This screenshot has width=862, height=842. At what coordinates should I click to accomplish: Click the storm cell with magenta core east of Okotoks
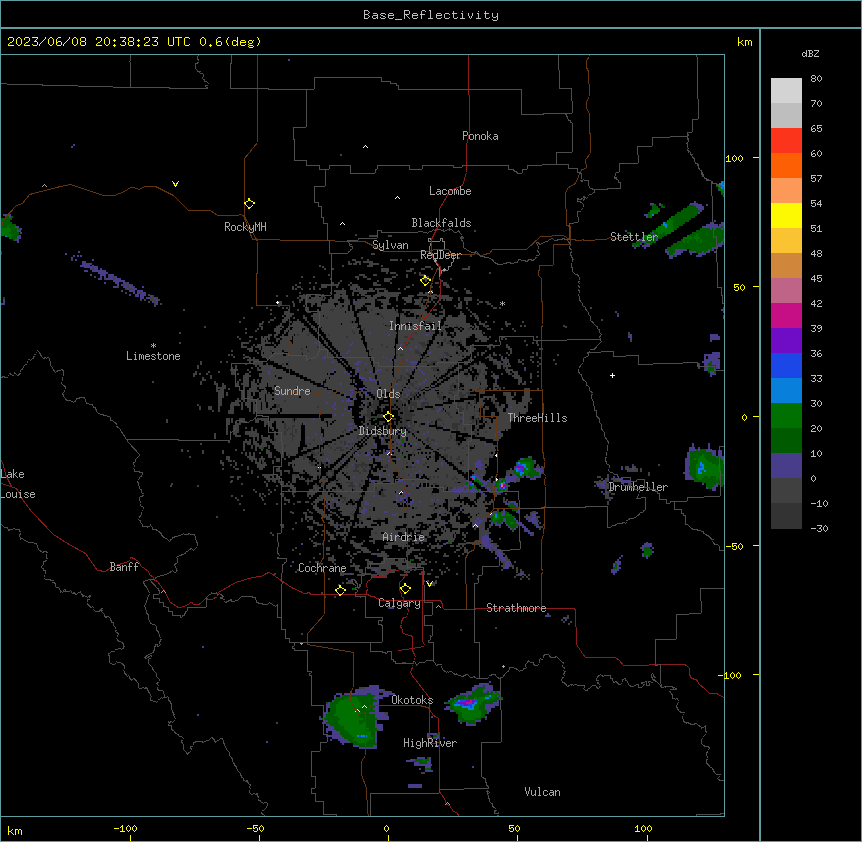[473, 703]
